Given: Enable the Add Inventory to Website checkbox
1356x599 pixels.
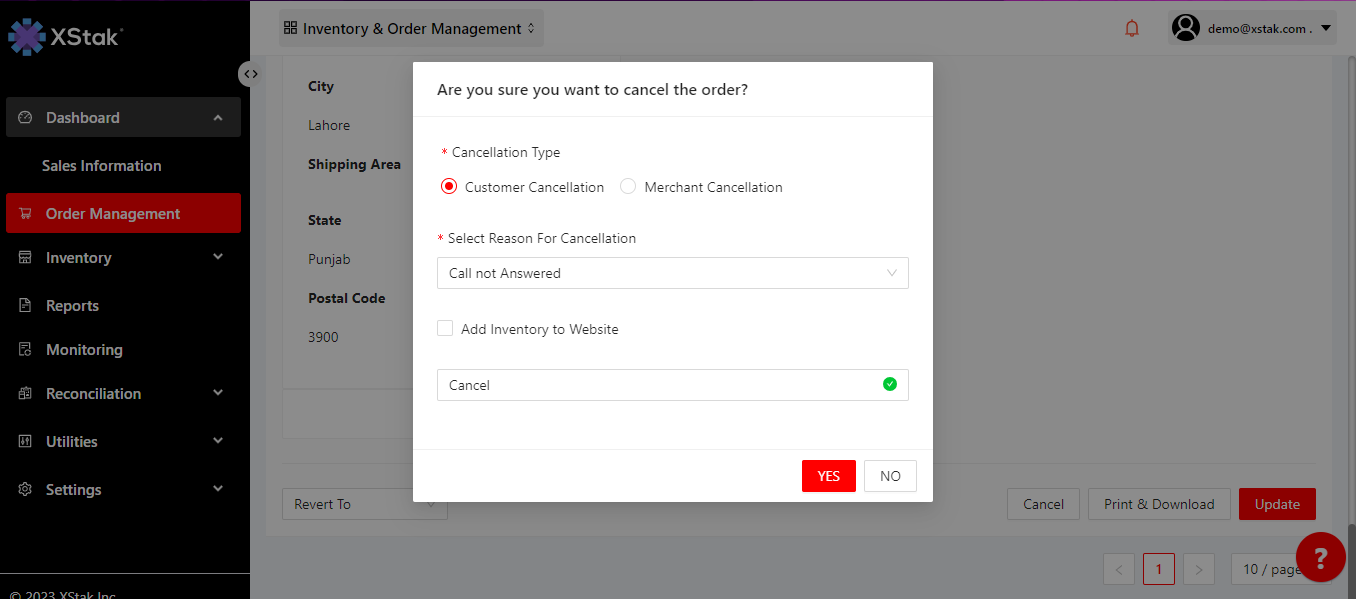Looking at the screenshot, I should coord(445,329).
